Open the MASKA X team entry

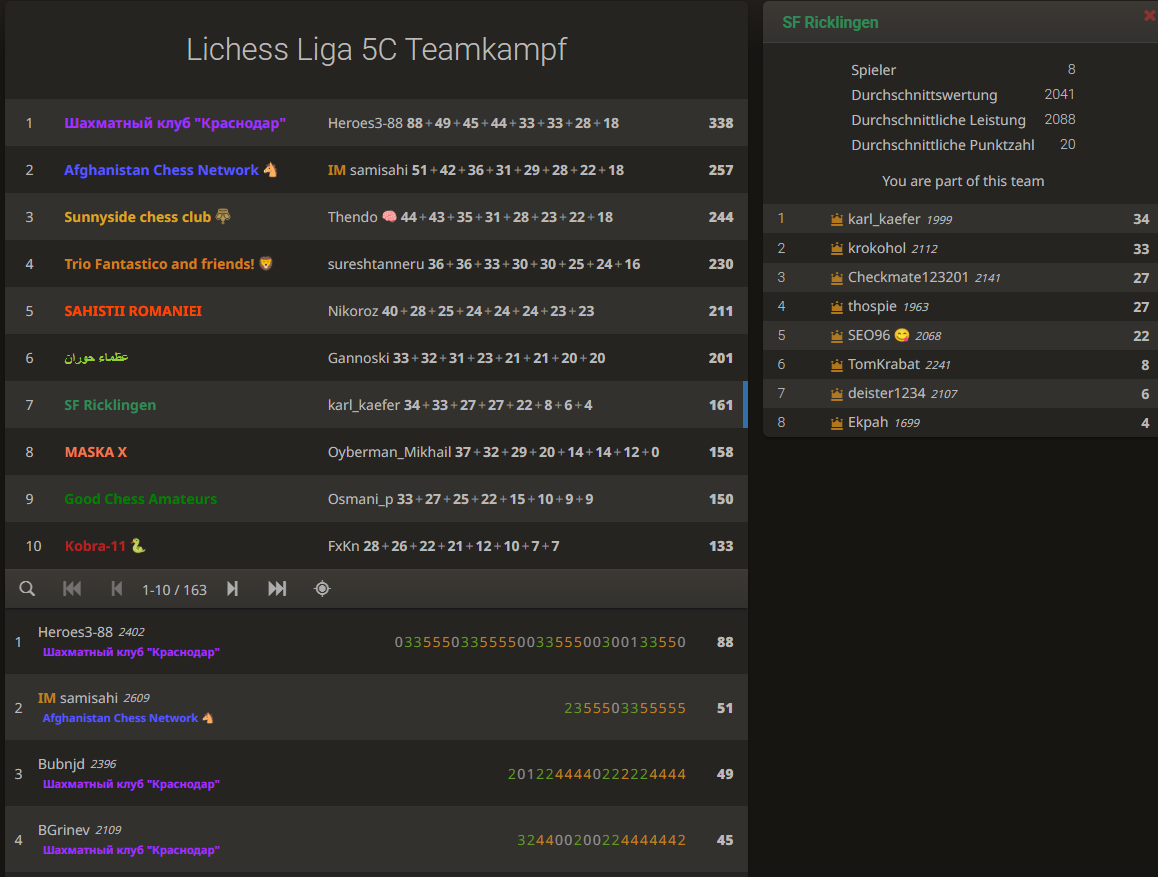[96, 452]
